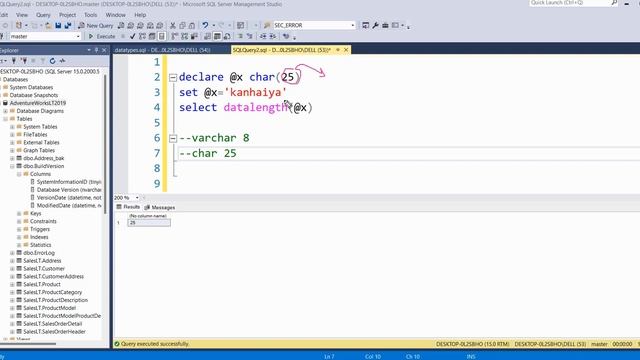
Task: Click Display Estimated Execution Plan icon
Action: point(142,36)
